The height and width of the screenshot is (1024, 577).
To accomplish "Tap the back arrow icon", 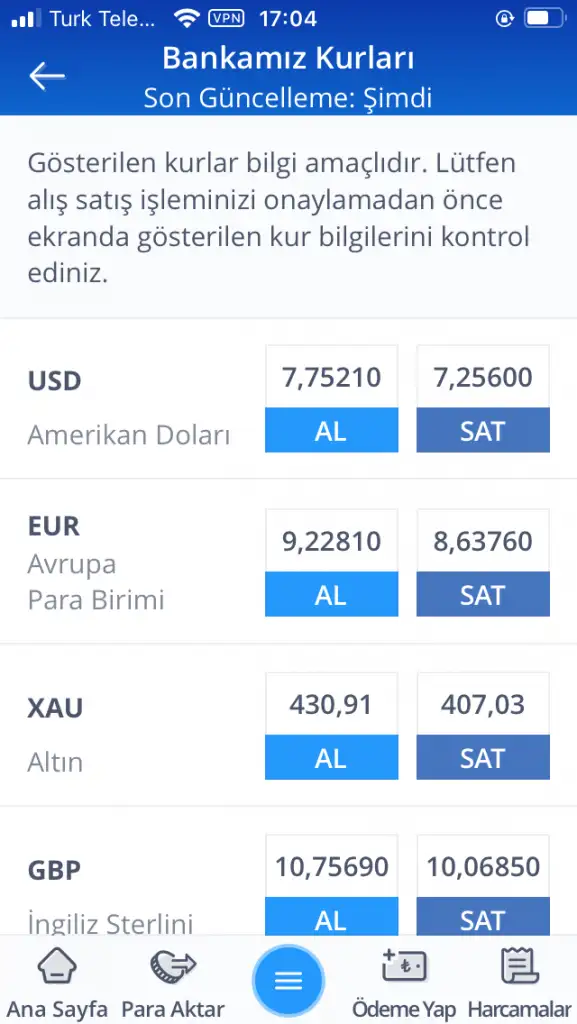I will [x=47, y=76].
